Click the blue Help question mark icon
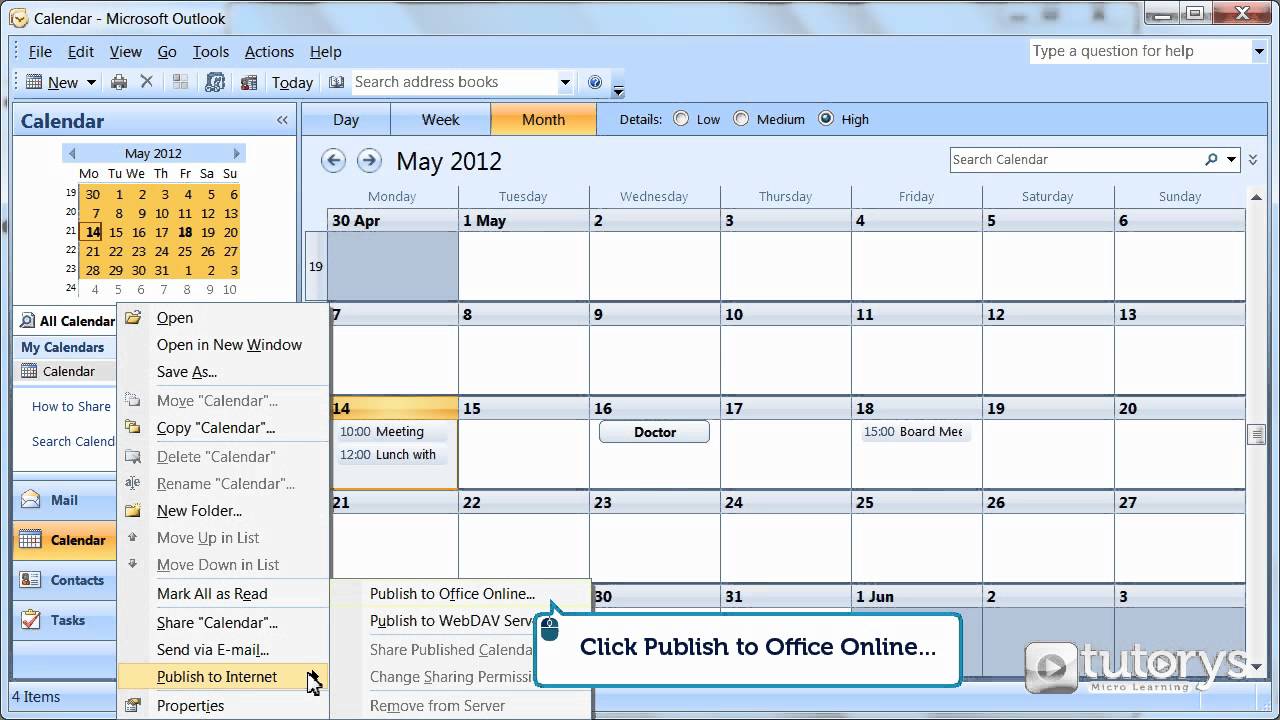1280x720 pixels. 595,82
